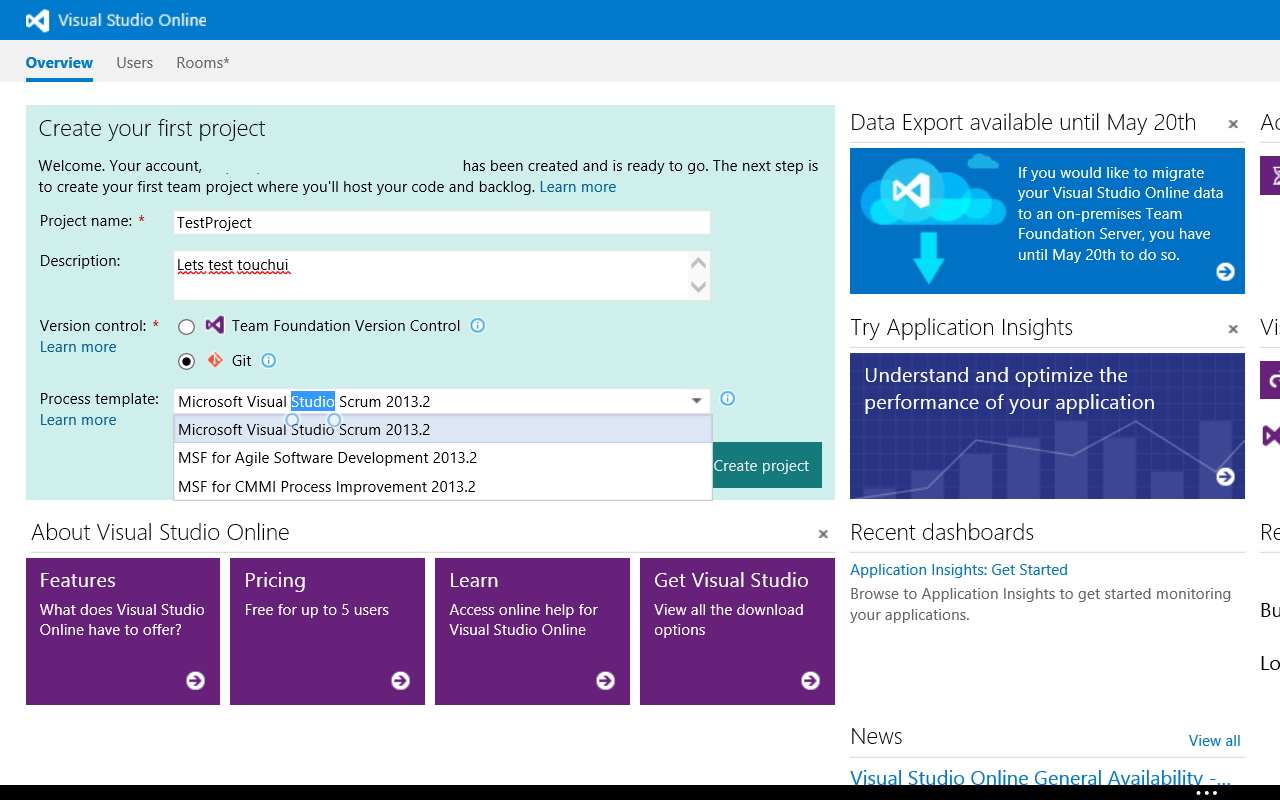The width and height of the screenshot is (1280, 800).
Task: Select Team Foundation Version Control radio button
Action: pos(187,327)
